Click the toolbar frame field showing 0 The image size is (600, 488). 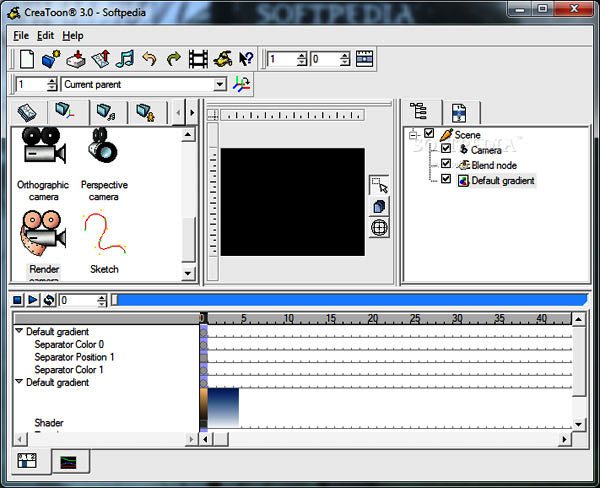(x=325, y=59)
